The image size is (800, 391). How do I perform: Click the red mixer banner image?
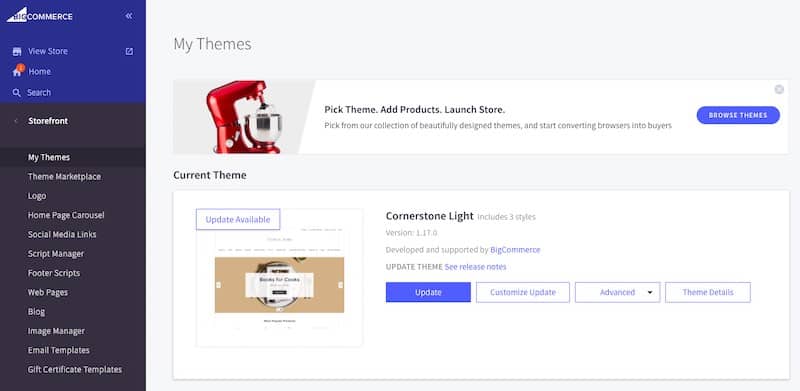pyautogui.click(x=244, y=117)
